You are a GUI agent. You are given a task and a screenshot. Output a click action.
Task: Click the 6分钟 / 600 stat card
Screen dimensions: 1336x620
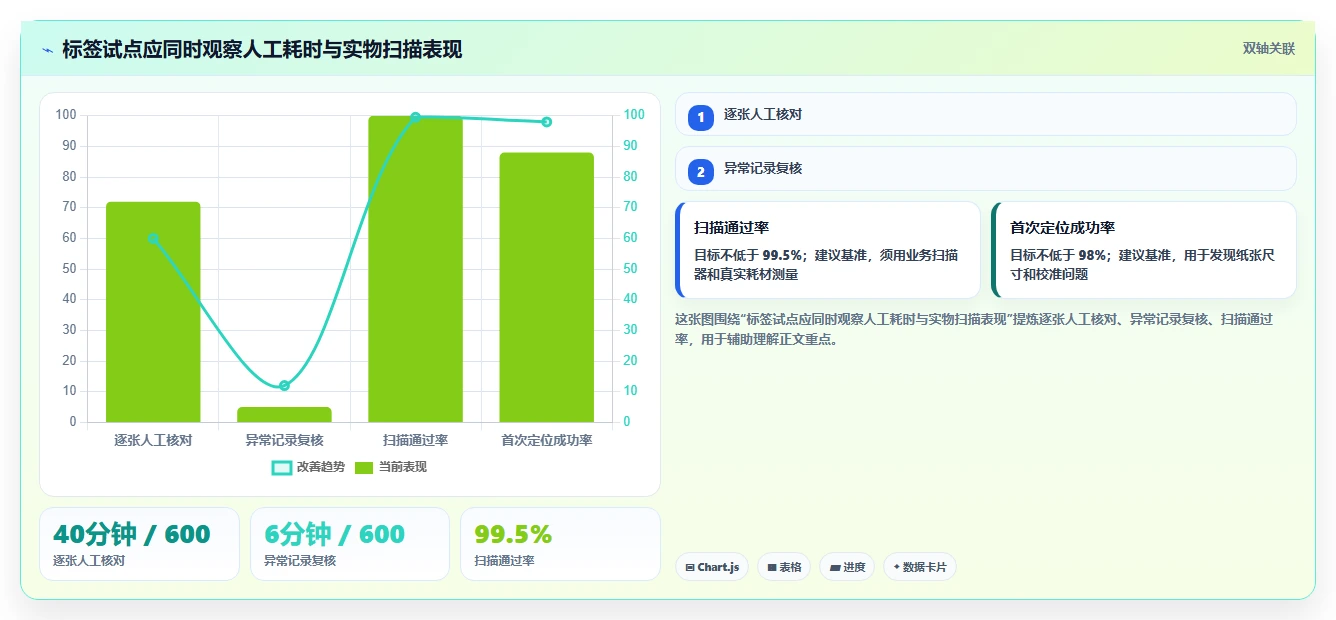point(350,544)
